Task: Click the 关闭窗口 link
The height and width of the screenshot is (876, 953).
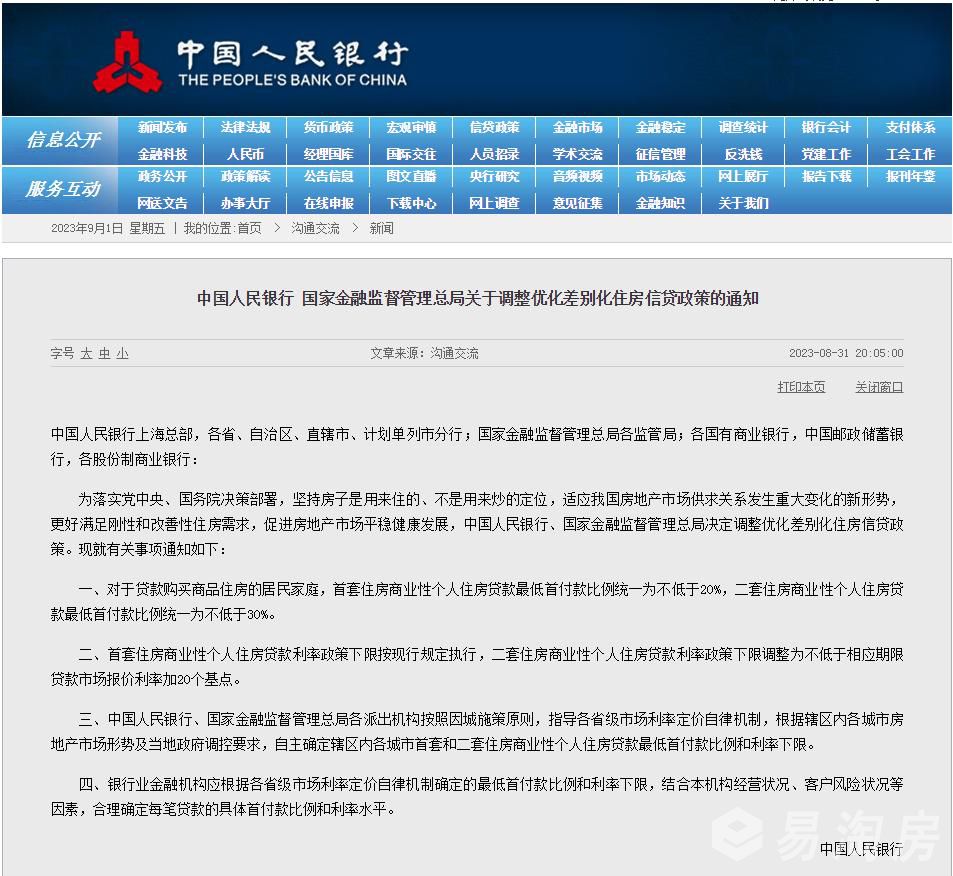Action: point(879,387)
